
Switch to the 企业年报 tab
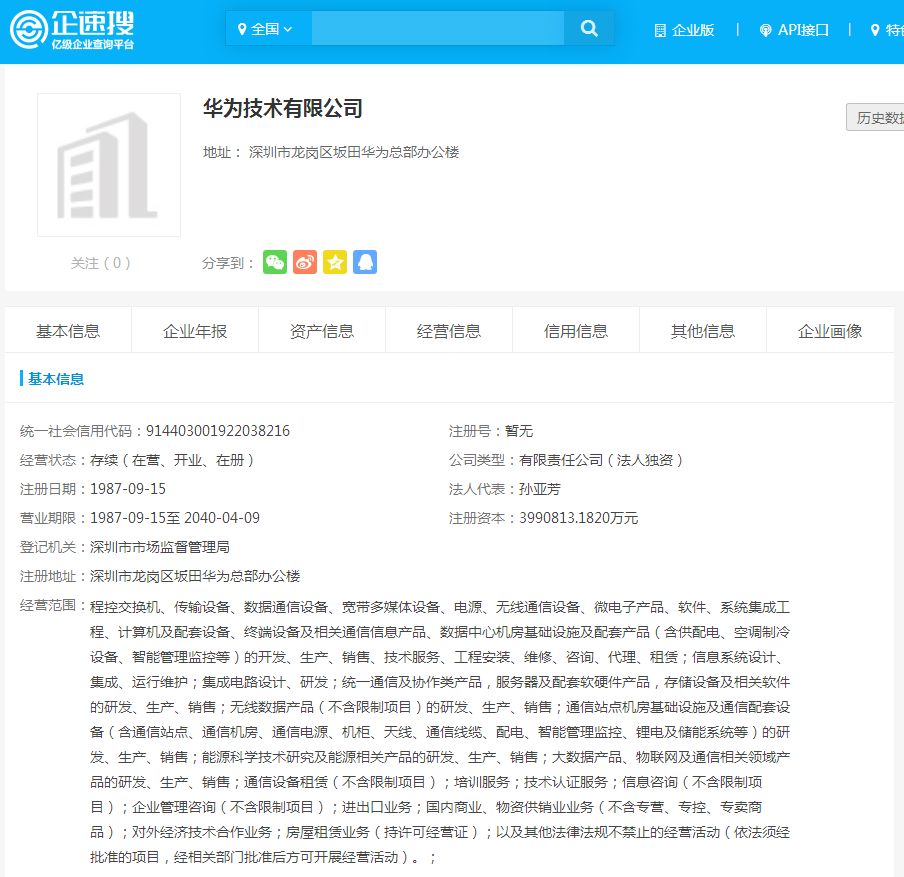pyautogui.click(x=194, y=329)
